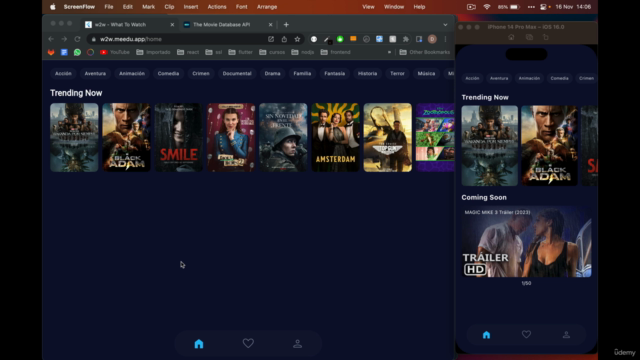This screenshot has width=640, height=360.
Task: Tap the profile icon in iPhone simulator
Action: click(x=566, y=335)
